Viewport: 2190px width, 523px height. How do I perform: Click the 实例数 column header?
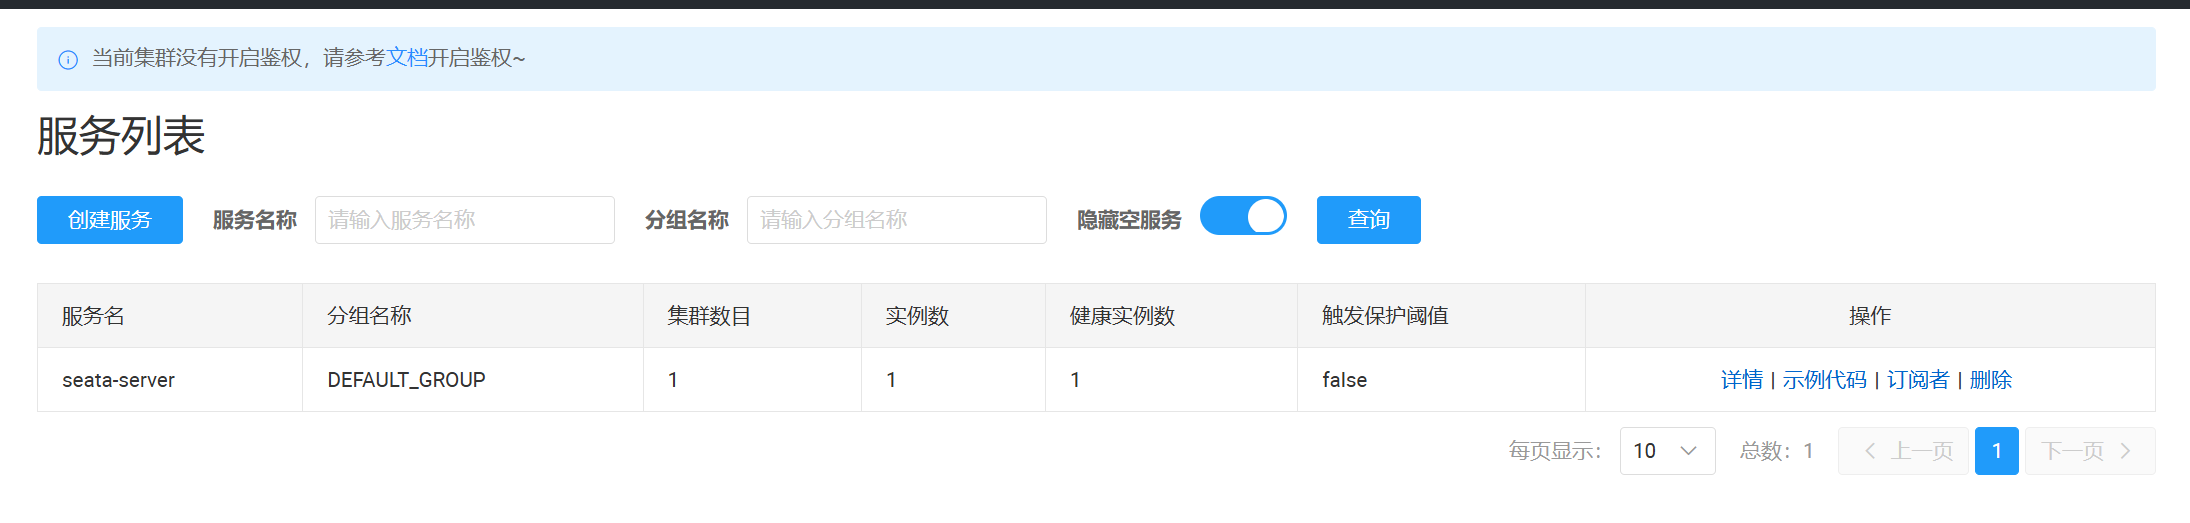pyautogui.click(x=953, y=316)
